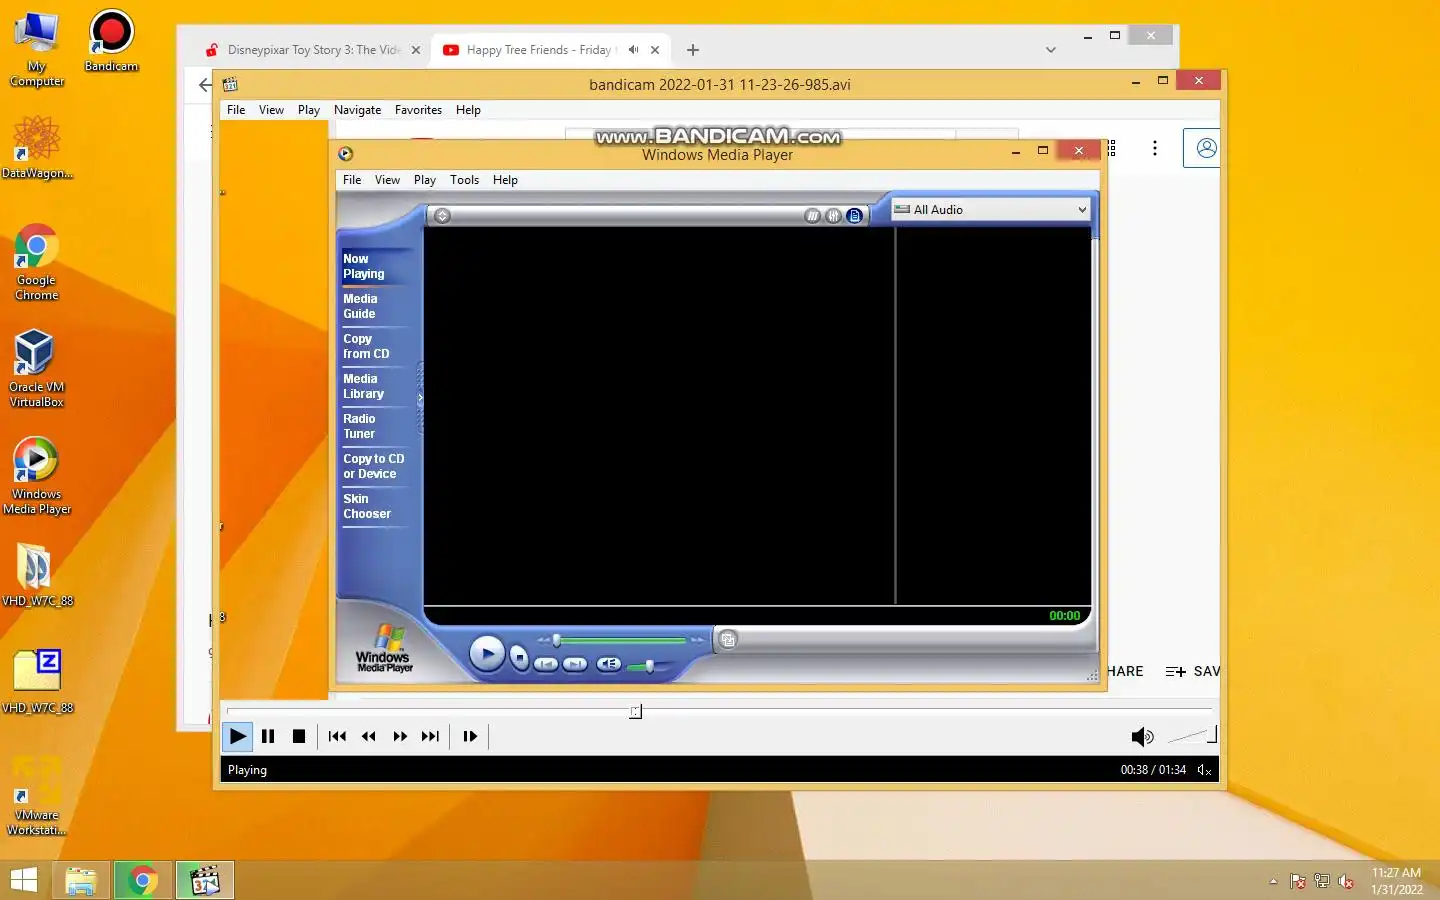Open Windows Media Player File menu
Screen dimensions: 1440x900
tap(352, 180)
